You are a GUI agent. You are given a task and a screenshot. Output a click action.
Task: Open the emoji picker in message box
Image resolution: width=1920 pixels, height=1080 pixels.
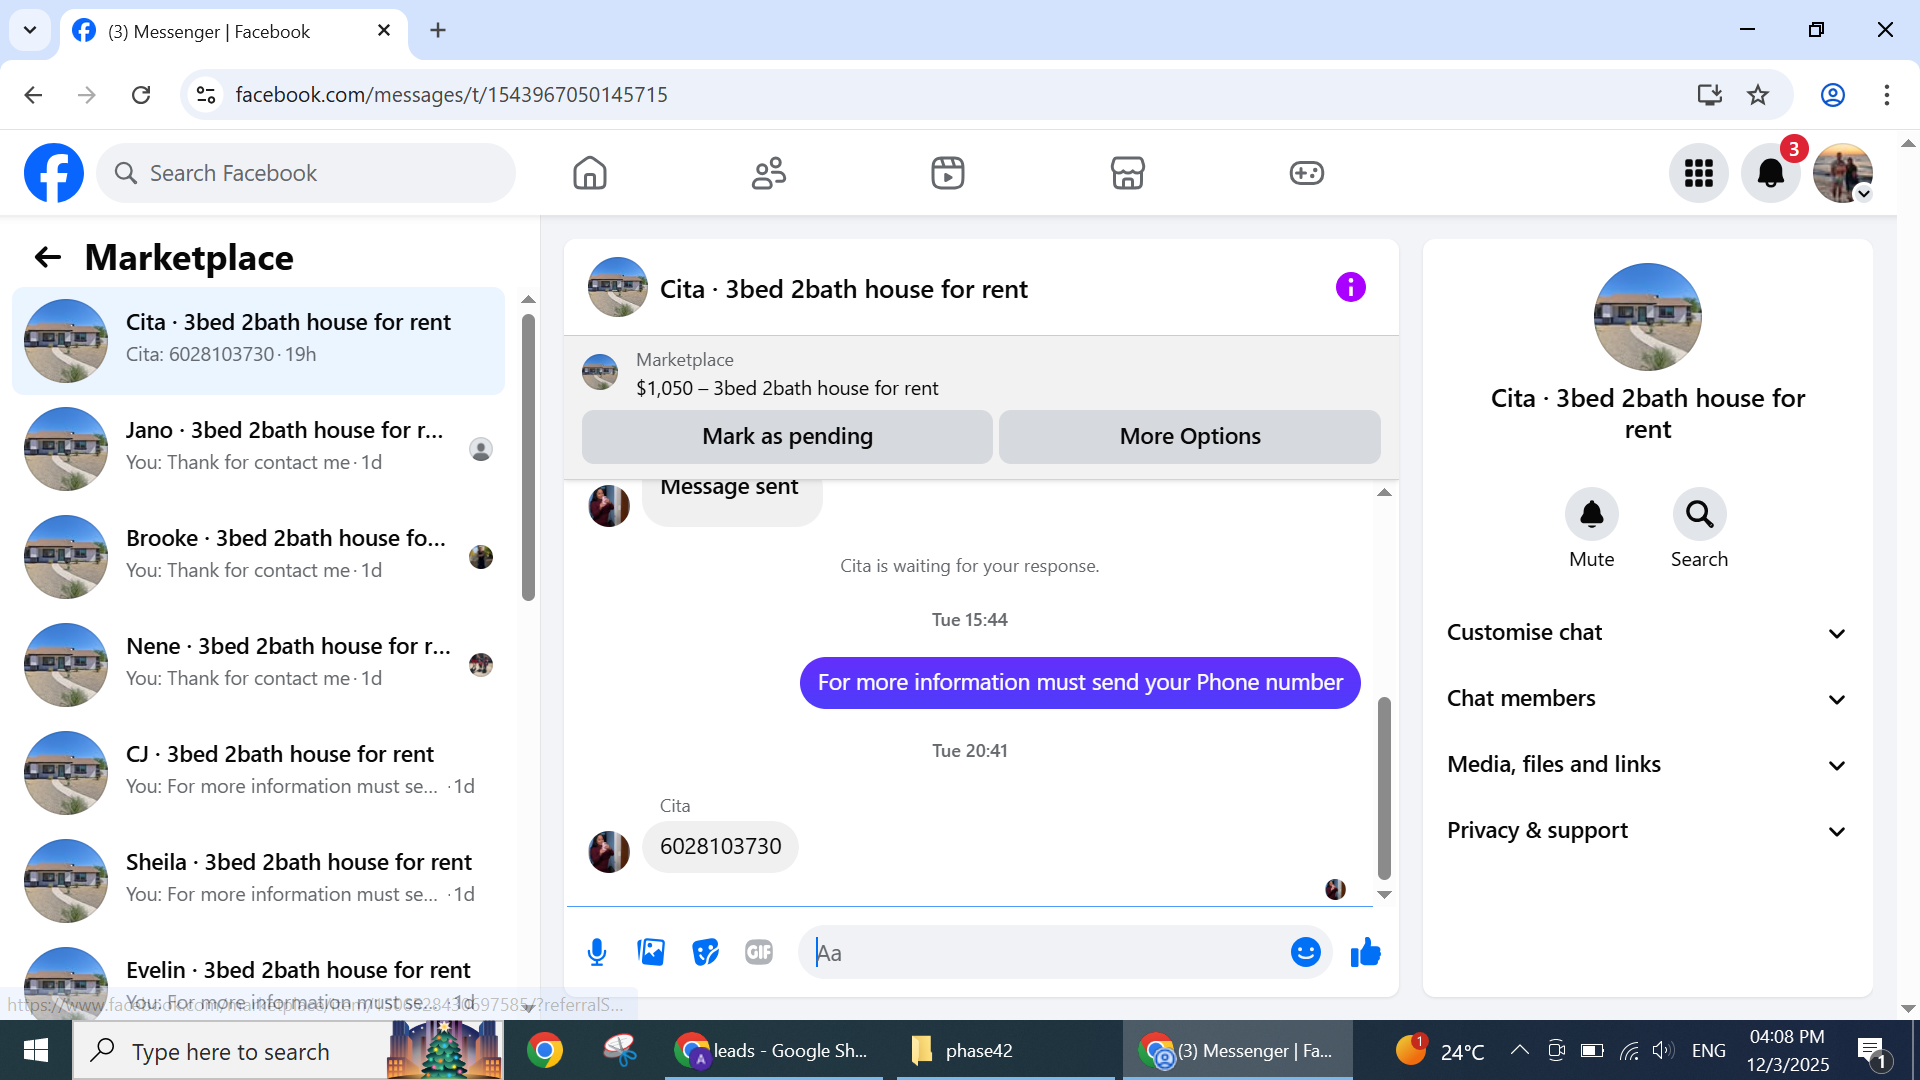[x=1305, y=952]
